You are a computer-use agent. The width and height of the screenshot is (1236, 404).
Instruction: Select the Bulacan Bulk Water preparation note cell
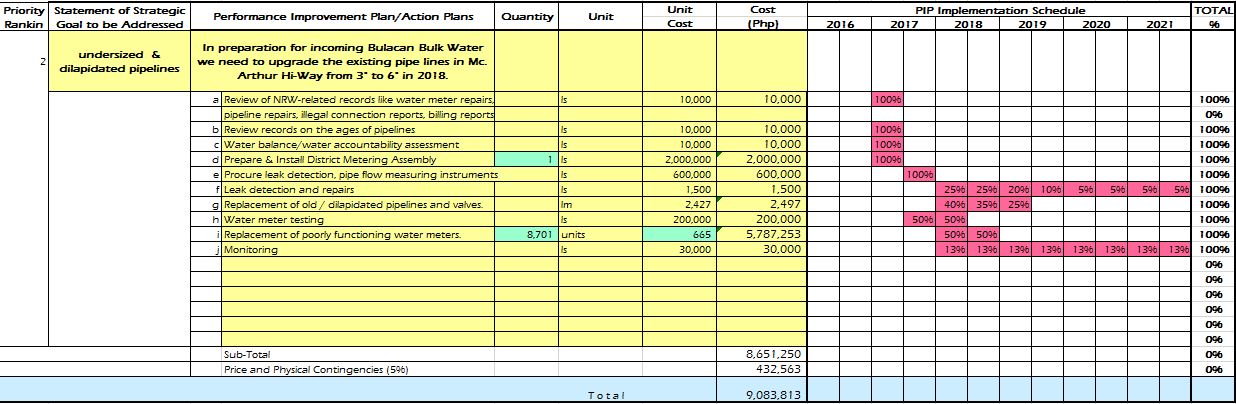coord(341,62)
